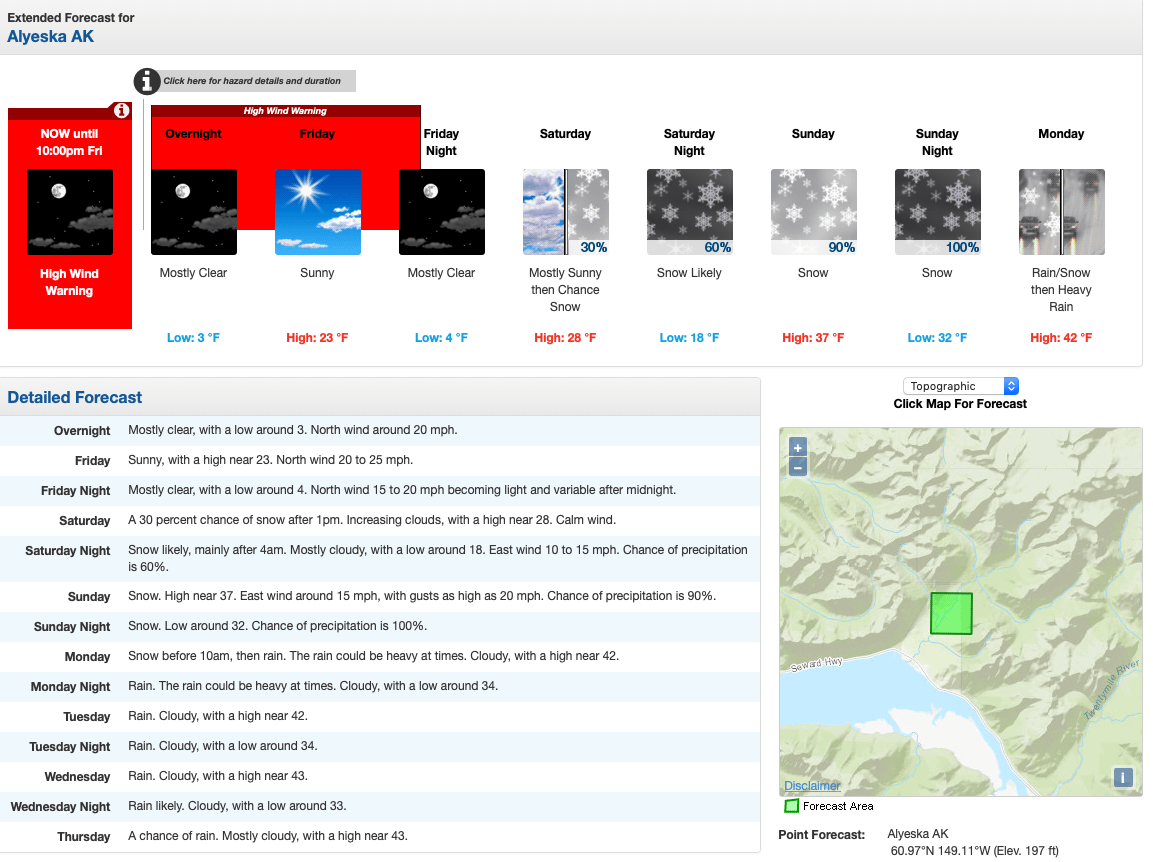Zoom in on the forecast map
This screenshot has width=1153, height=862.
(798, 447)
